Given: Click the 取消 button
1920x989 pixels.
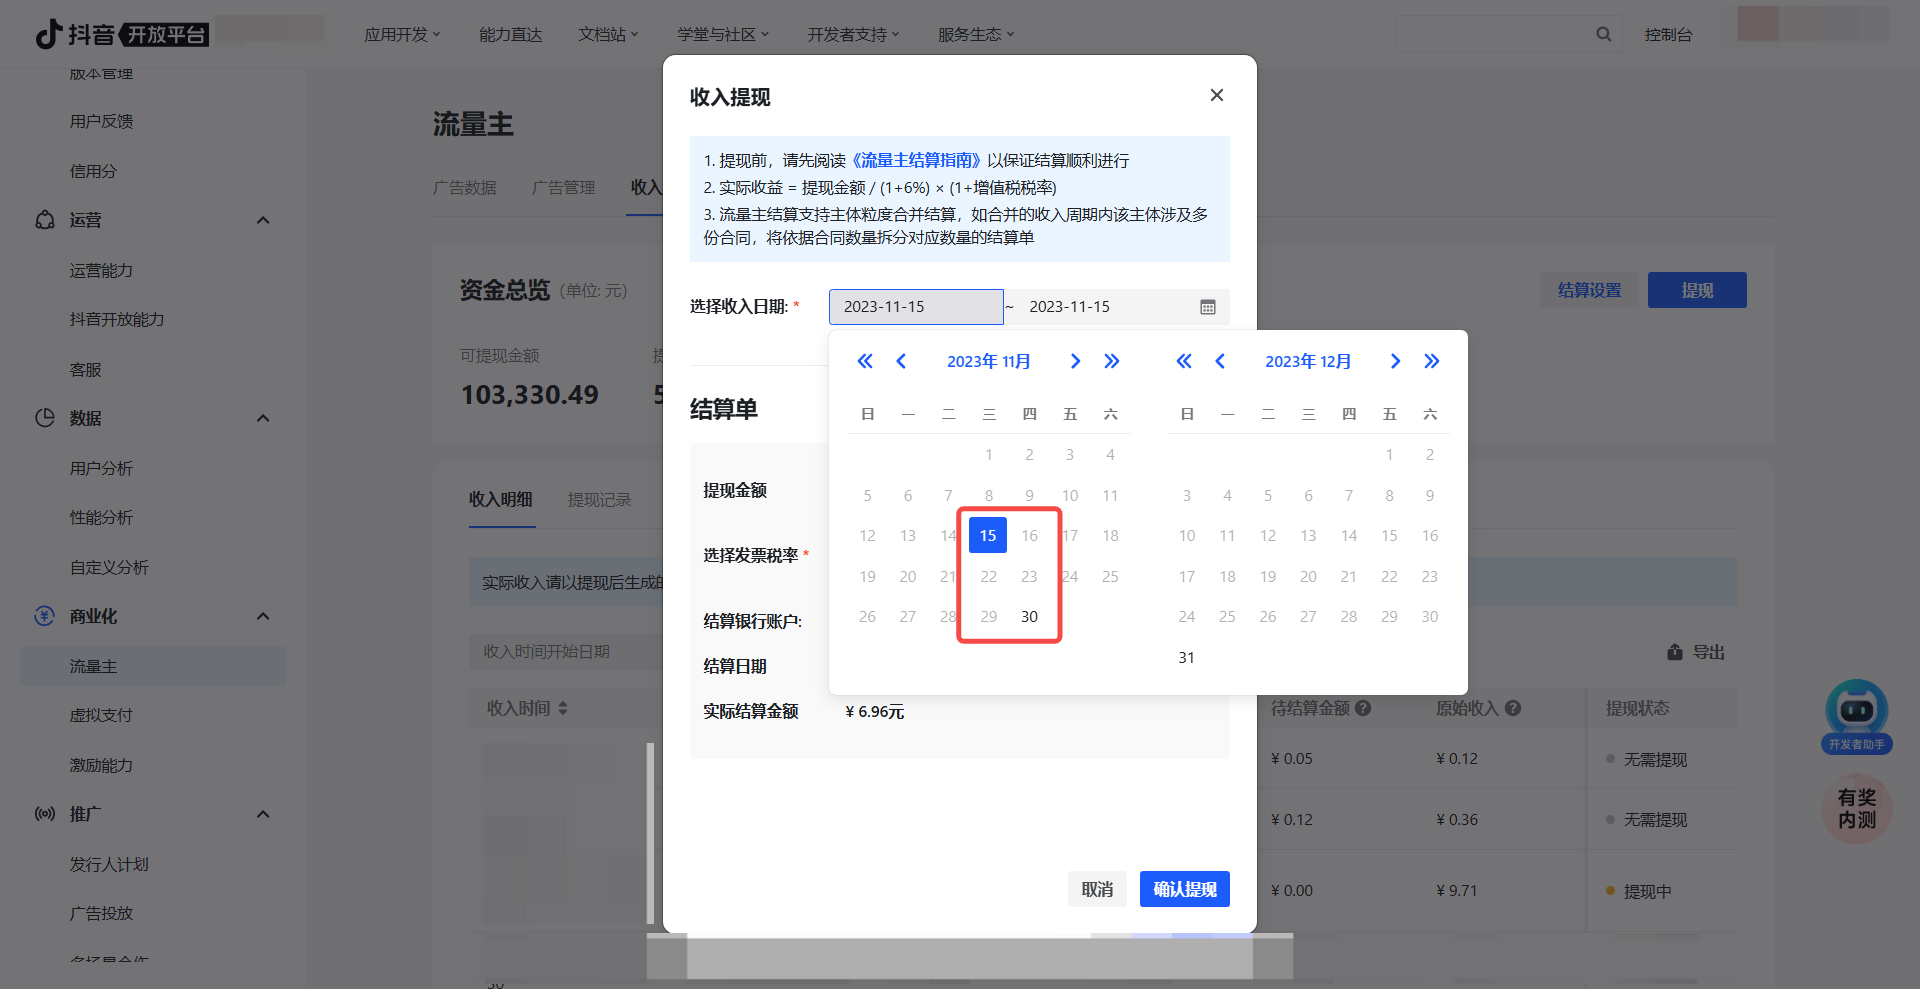Looking at the screenshot, I should pyautogui.click(x=1097, y=889).
